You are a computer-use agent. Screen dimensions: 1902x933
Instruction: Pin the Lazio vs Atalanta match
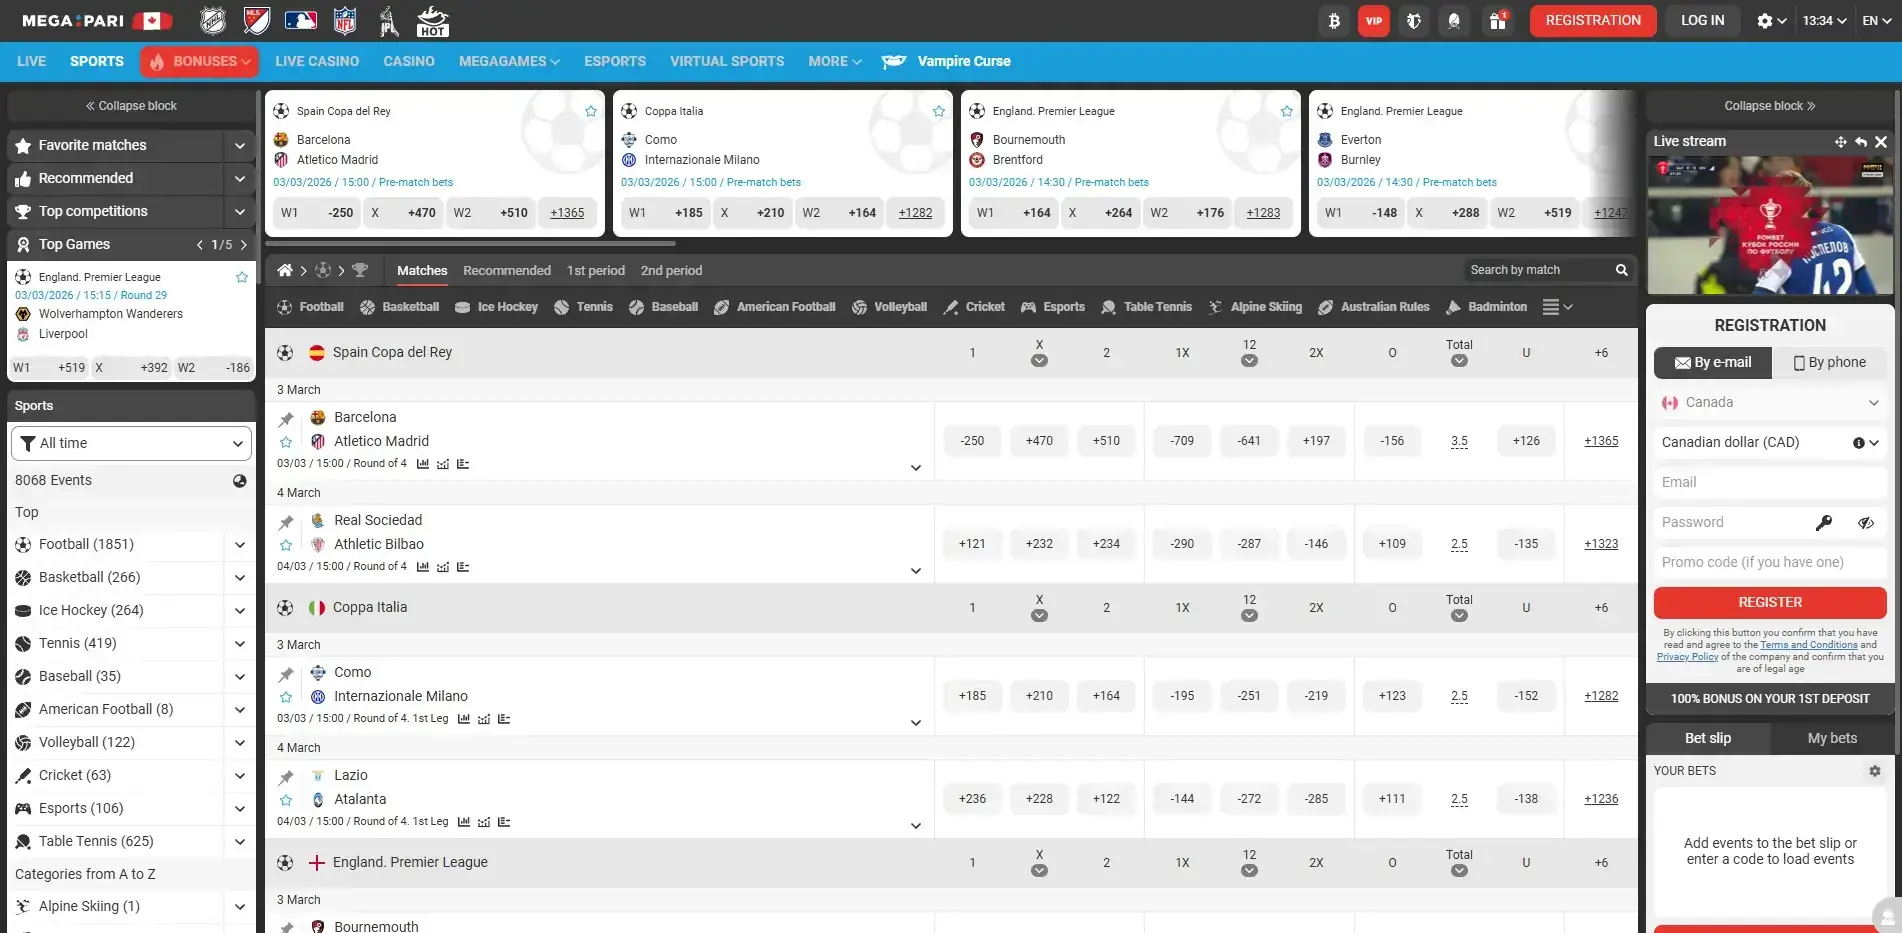click(286, 777)
